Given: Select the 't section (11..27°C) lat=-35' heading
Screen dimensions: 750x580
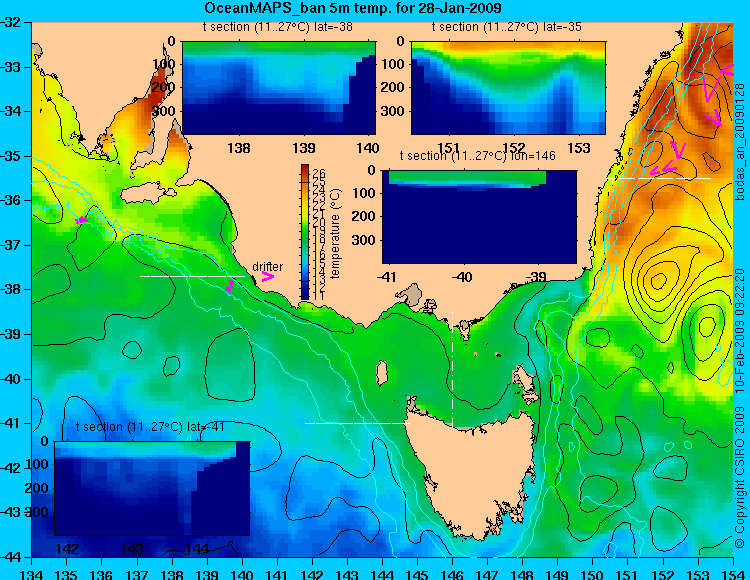Looking at the screenshot, I should click(507, 27).
